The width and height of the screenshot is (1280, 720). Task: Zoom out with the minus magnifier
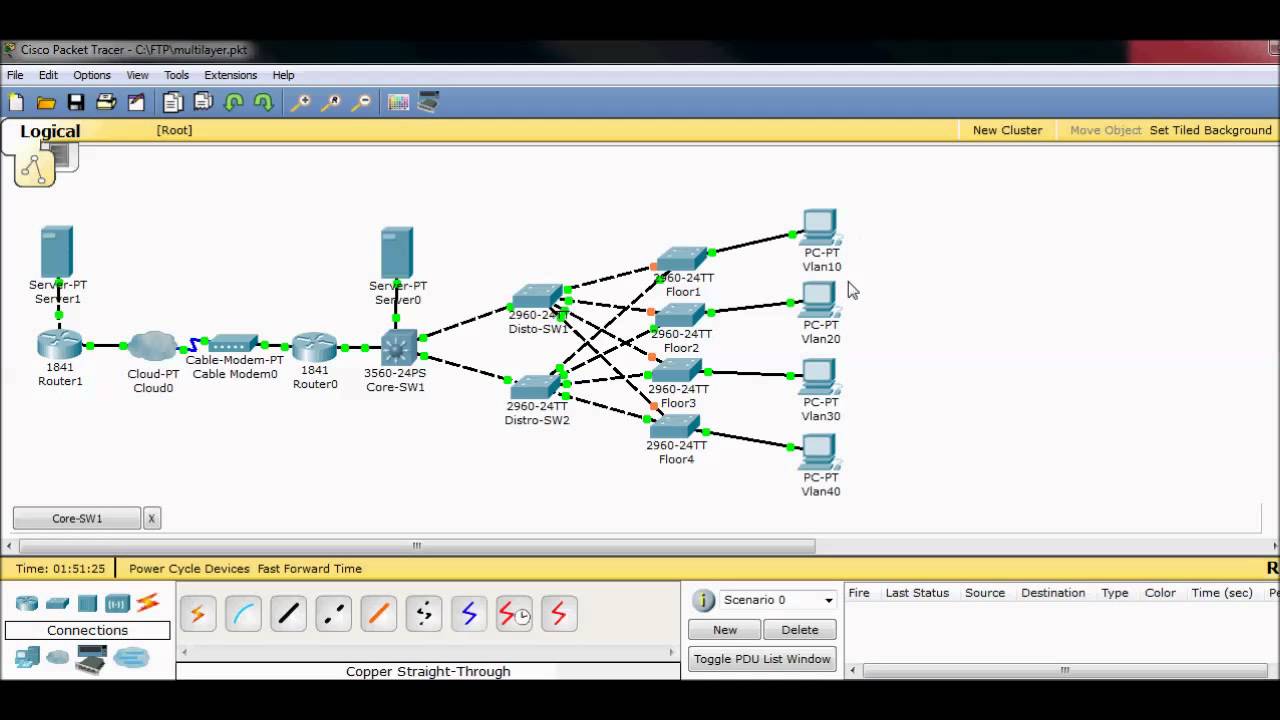(x=361, y=102)
